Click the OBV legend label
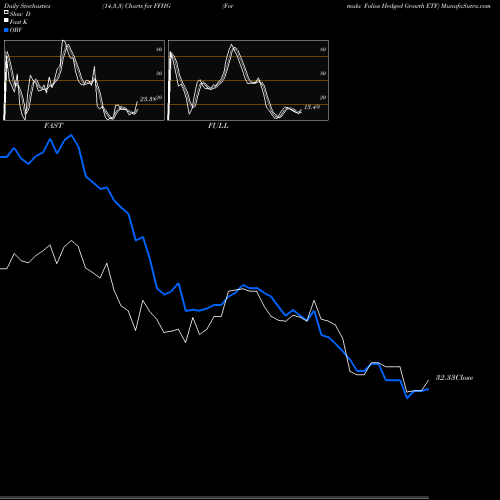This screenshot has height=500, width=500. [x=16, y=30]
